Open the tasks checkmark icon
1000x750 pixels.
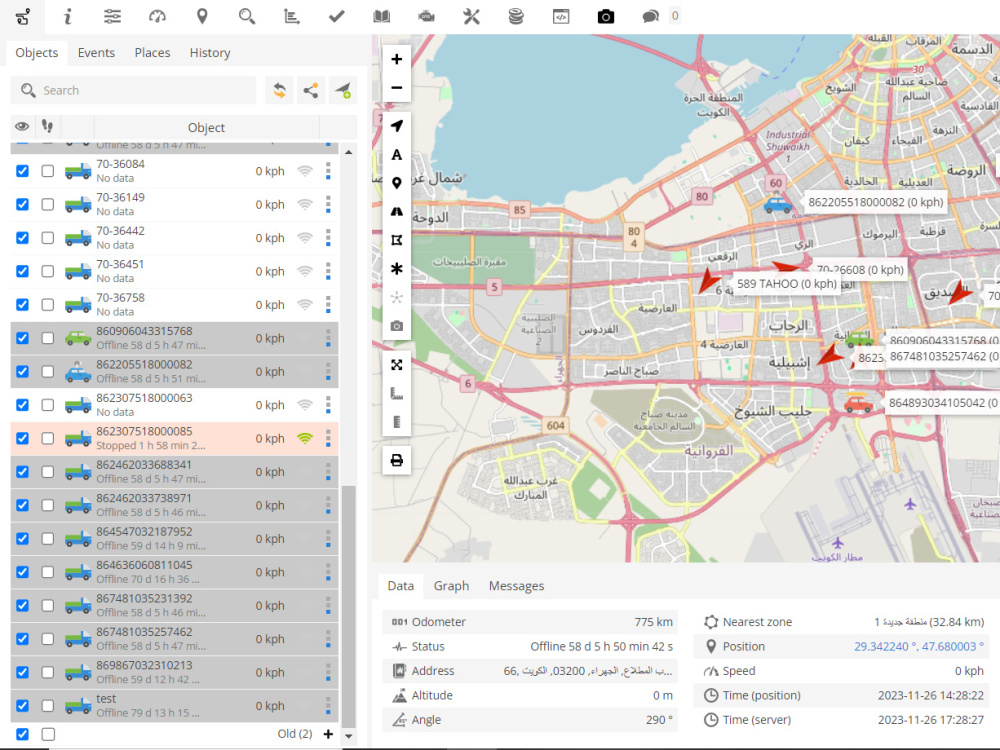(x=336, y=17)
